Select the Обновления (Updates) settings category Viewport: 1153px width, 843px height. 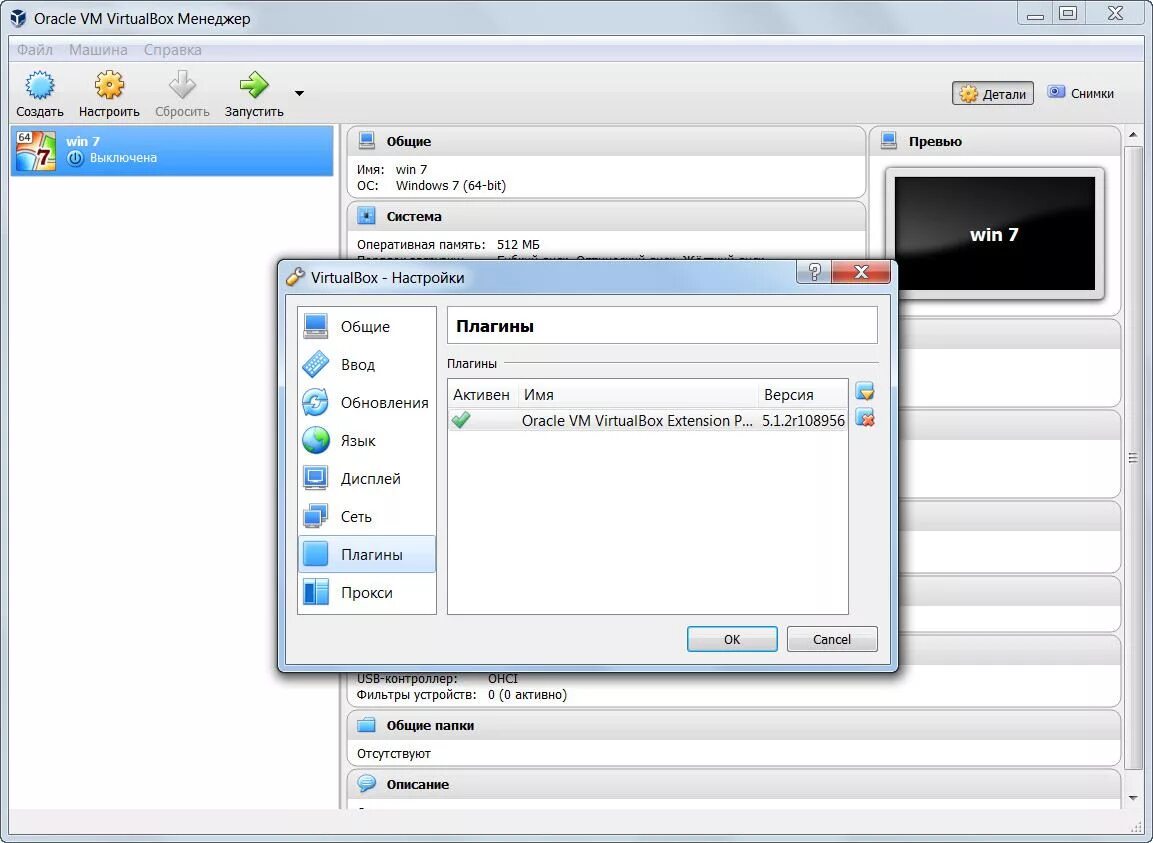coord(367,402)
